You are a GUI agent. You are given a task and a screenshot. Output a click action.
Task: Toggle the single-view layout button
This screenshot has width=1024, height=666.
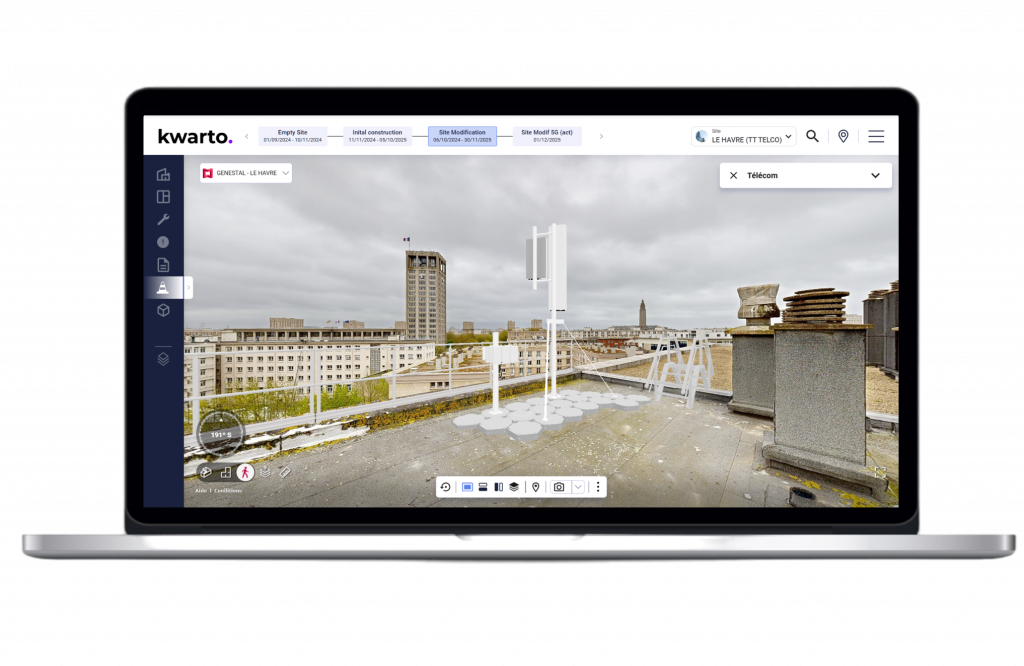[467, 487]
